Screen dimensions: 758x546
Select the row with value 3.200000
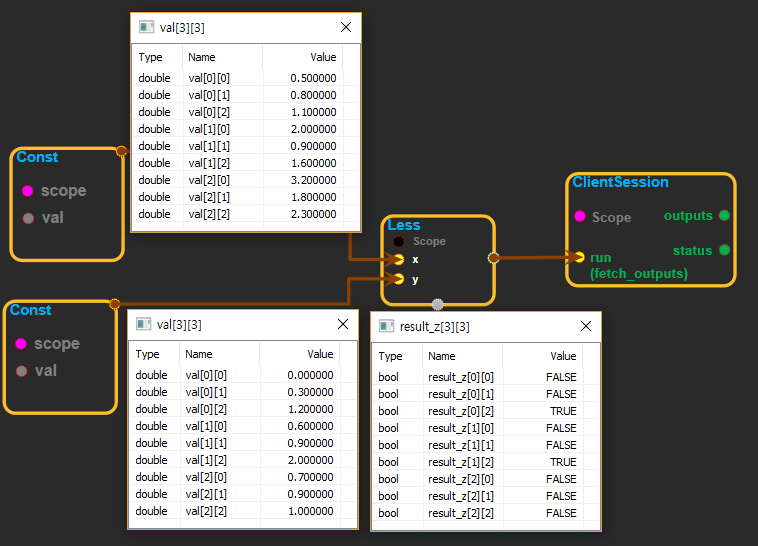pyautogui.click(x=245, y=180)
